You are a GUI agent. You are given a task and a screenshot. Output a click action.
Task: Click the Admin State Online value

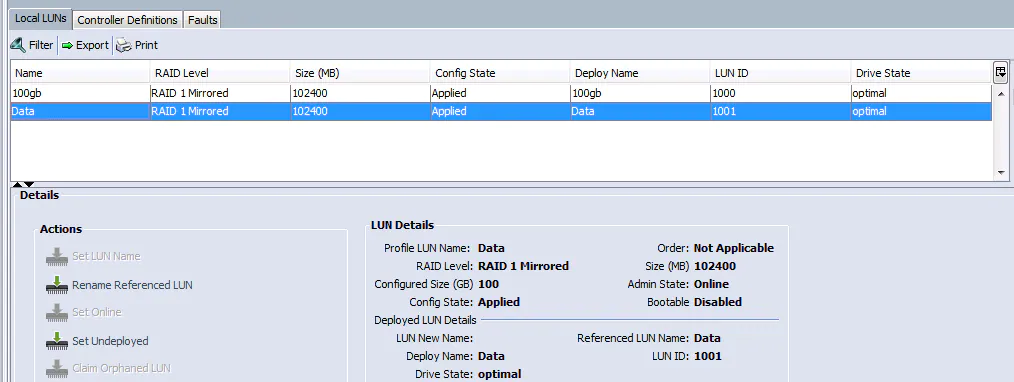point(711,284)
